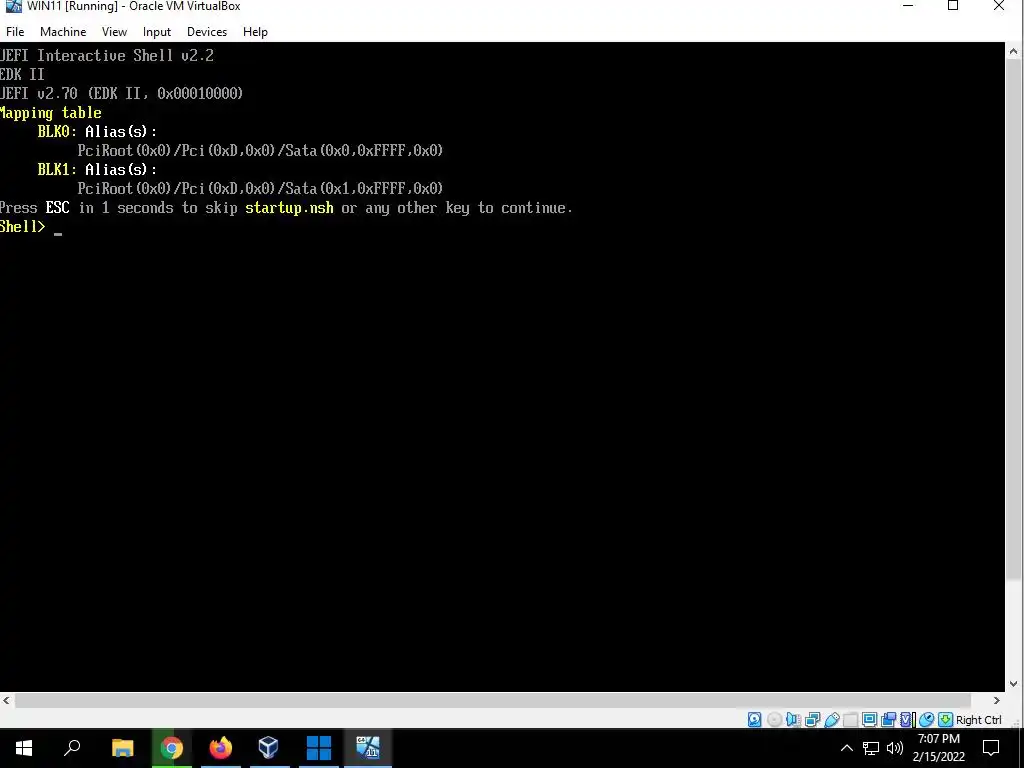
Task: Click the VirtualBox window title icon
Action: 13,7
